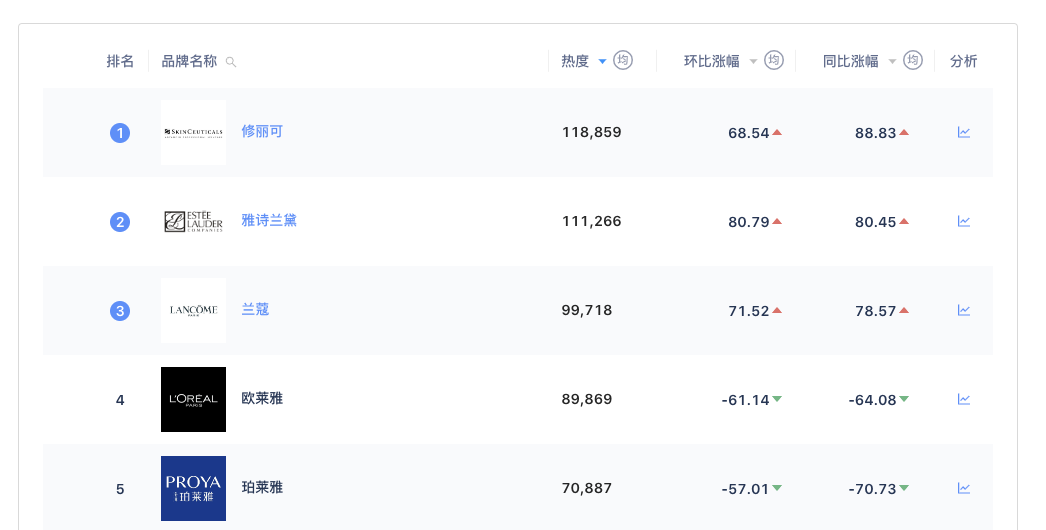Open trend analysis chart for 修丽可
This screenshot has height=530, width=1046.
click(964, 132)
